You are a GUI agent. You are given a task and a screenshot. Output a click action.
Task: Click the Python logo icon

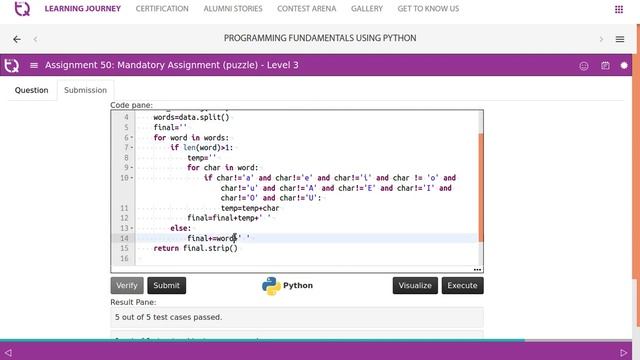click(271, 286)
